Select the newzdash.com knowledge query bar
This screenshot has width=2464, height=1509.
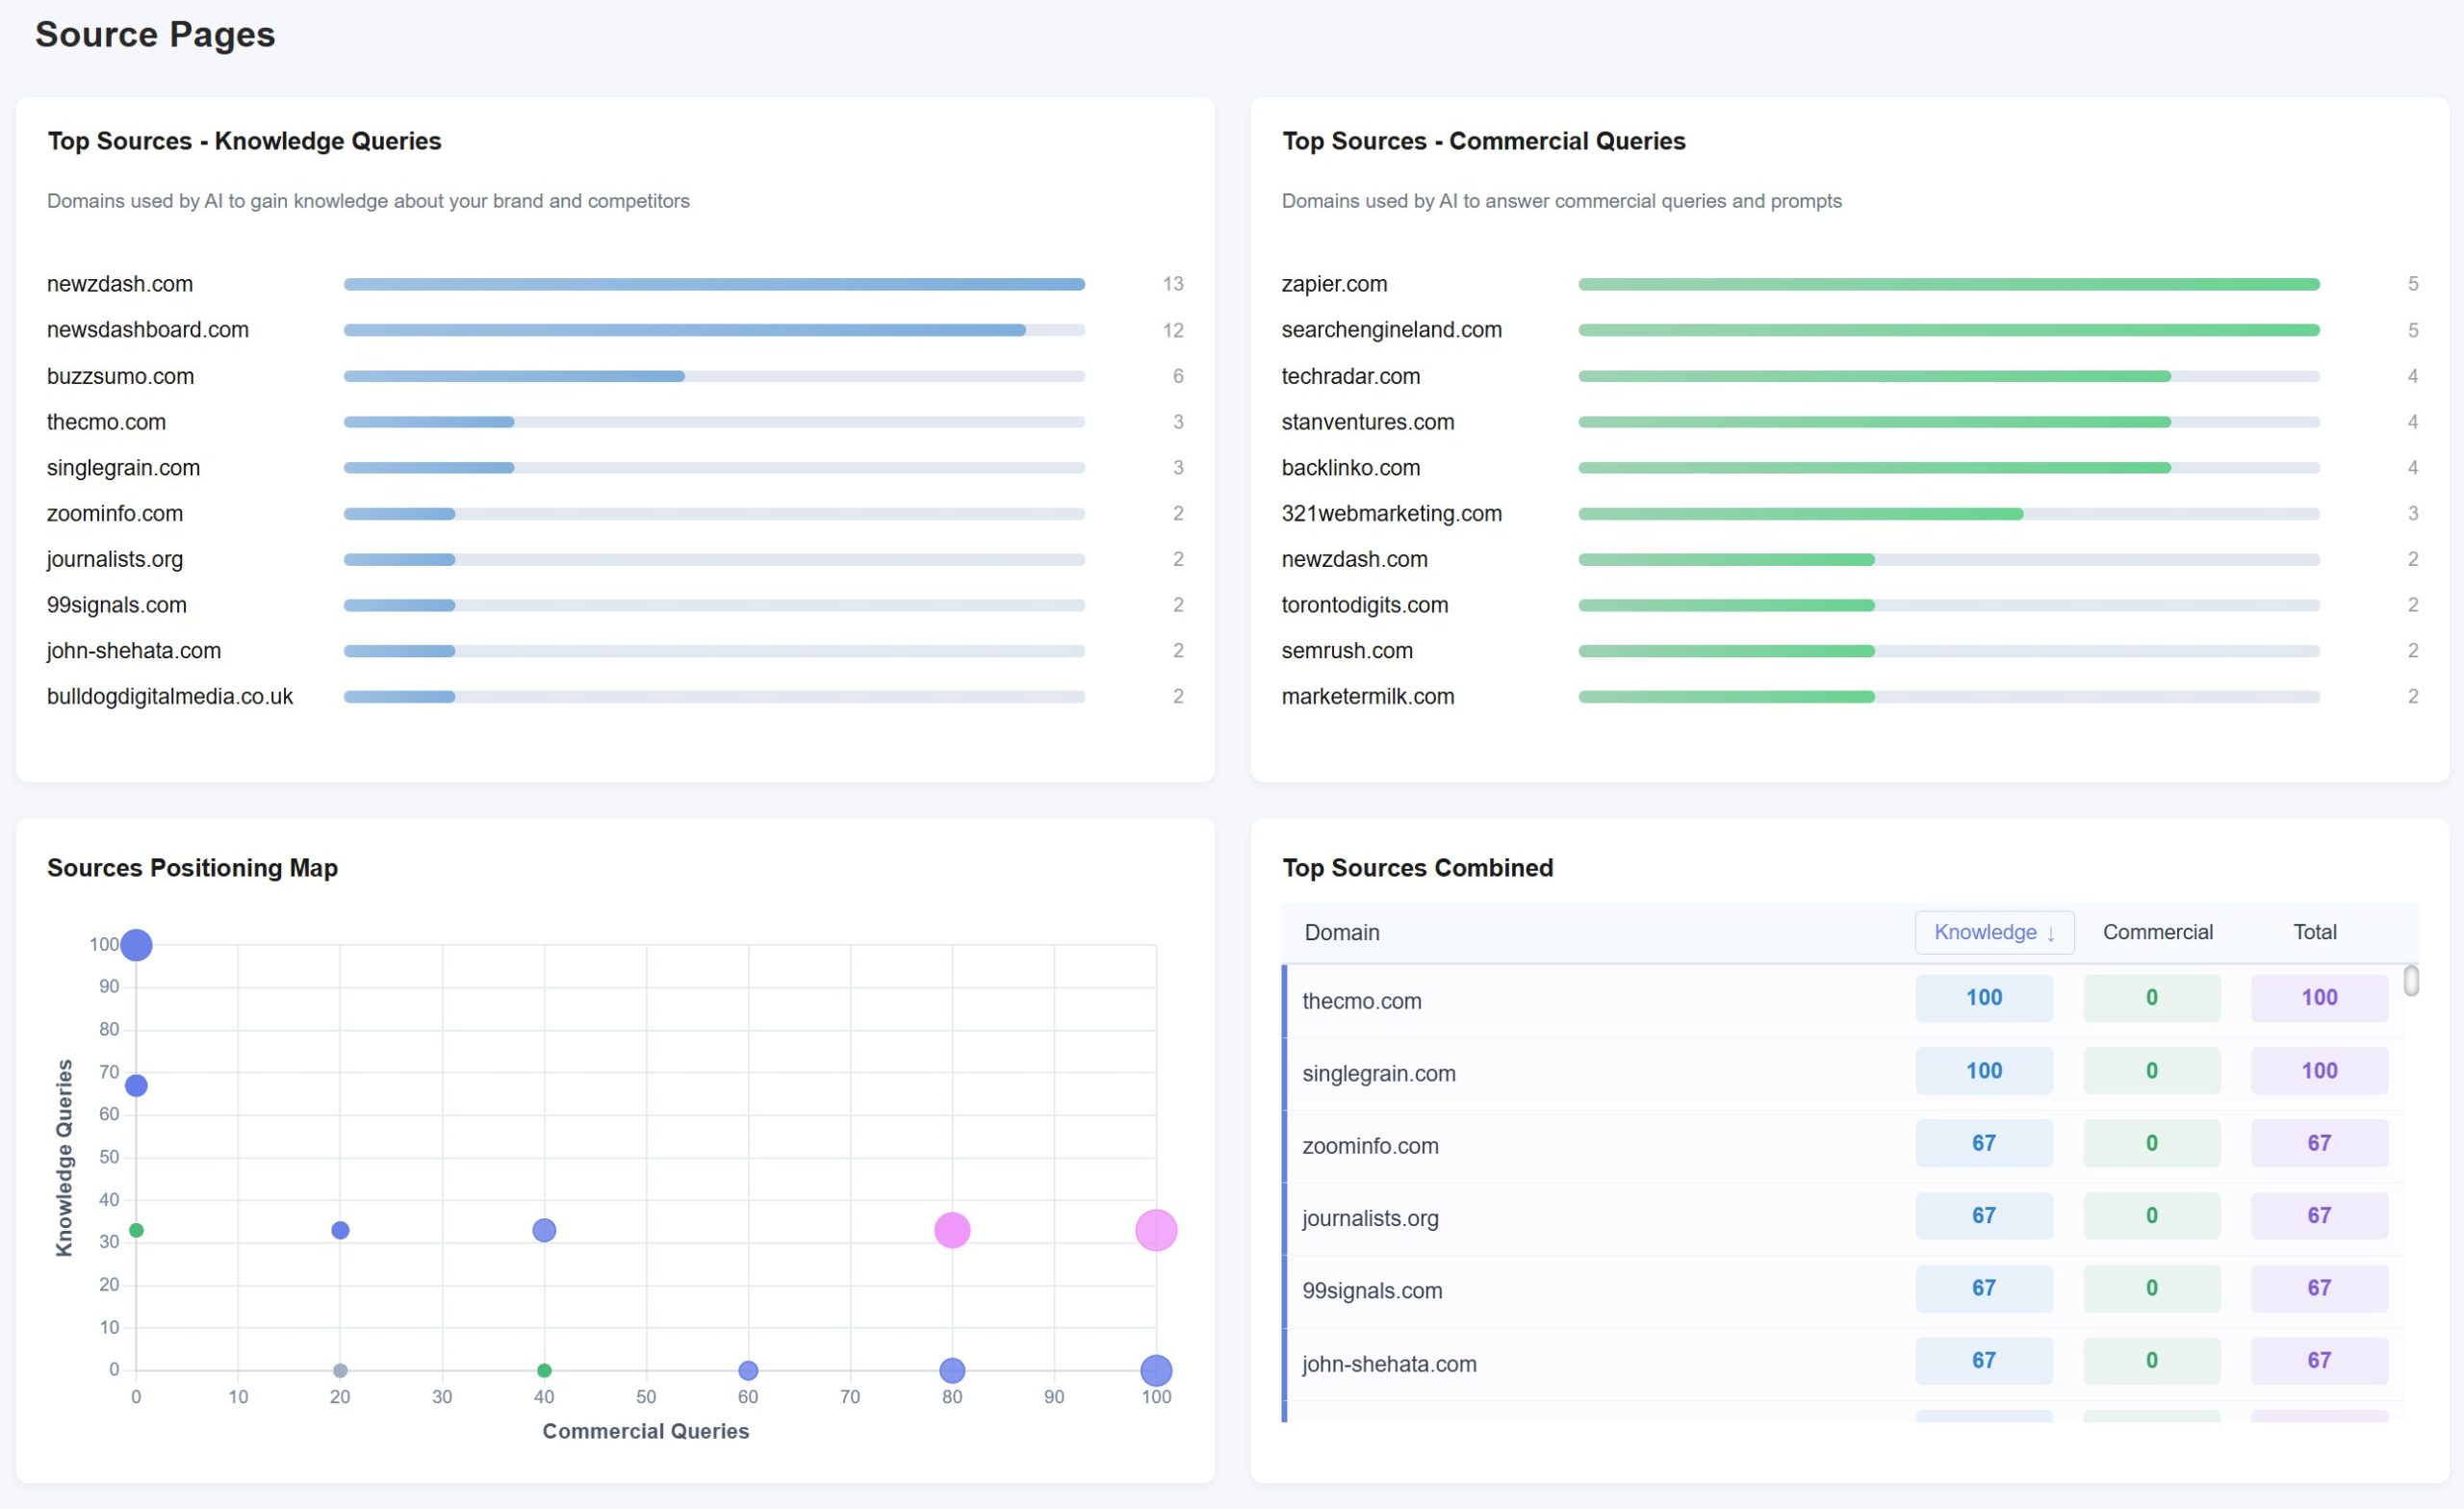[x=713, y=283]
